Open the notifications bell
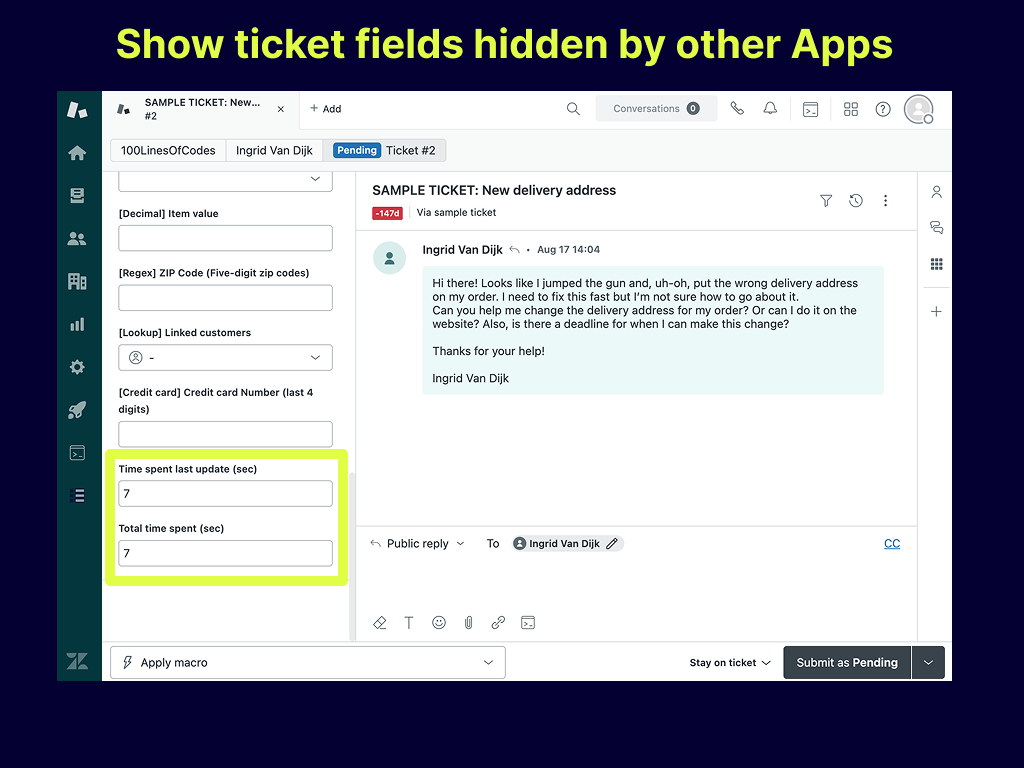 (x=770, y=109)
